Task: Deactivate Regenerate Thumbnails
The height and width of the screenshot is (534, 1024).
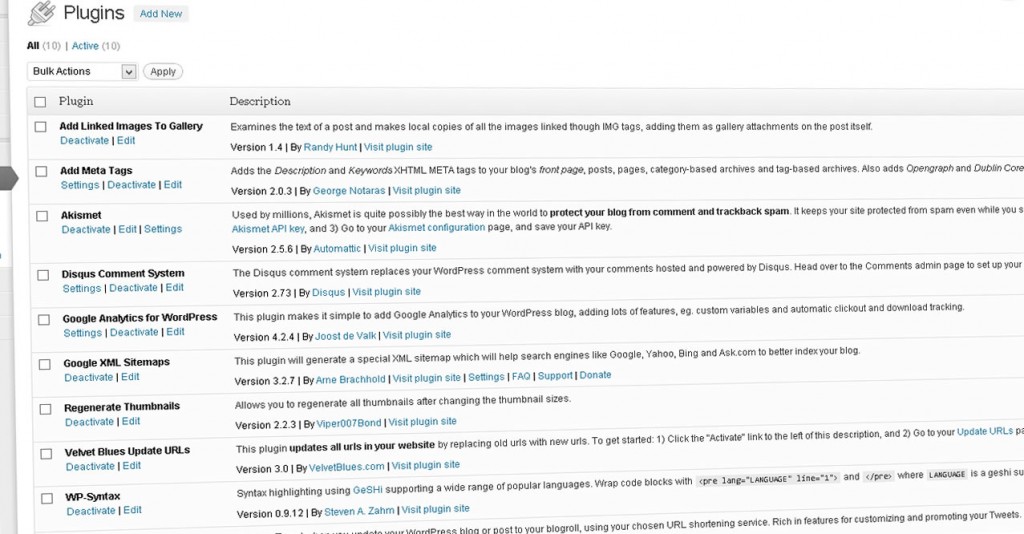Action: 89,422
